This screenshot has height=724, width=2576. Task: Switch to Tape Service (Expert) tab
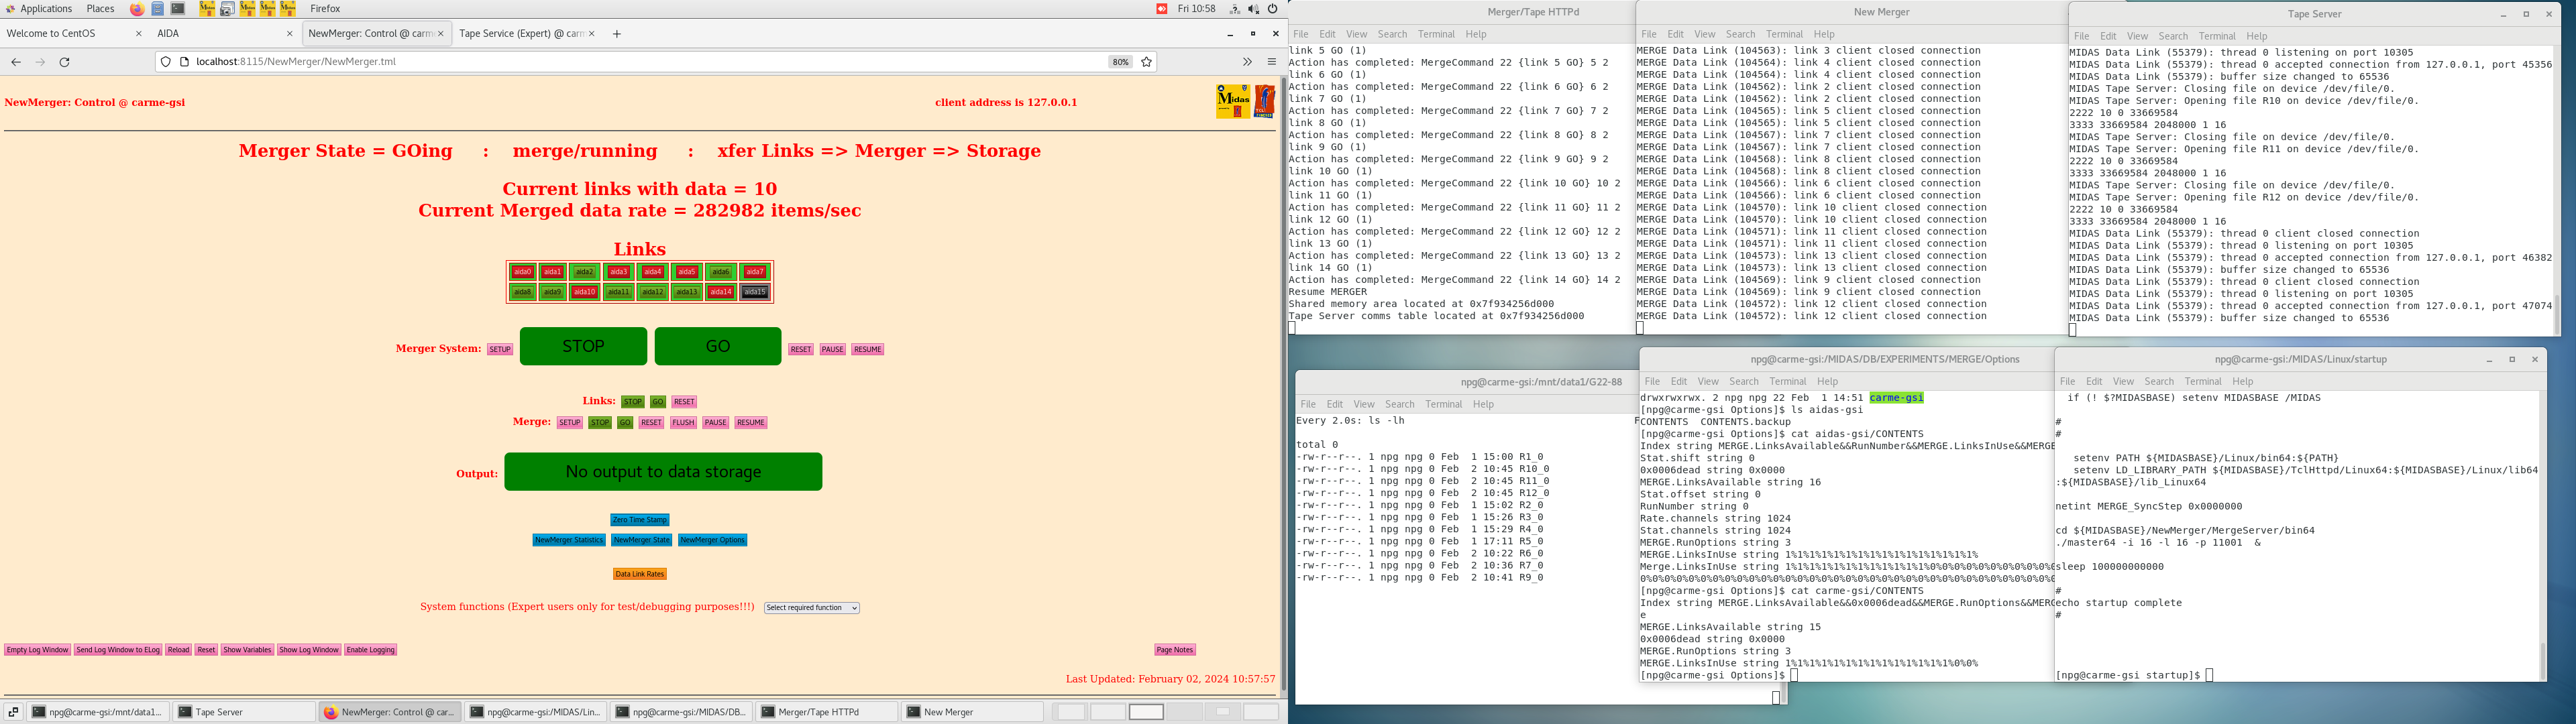pyautogui.click(x=521, y=34)
